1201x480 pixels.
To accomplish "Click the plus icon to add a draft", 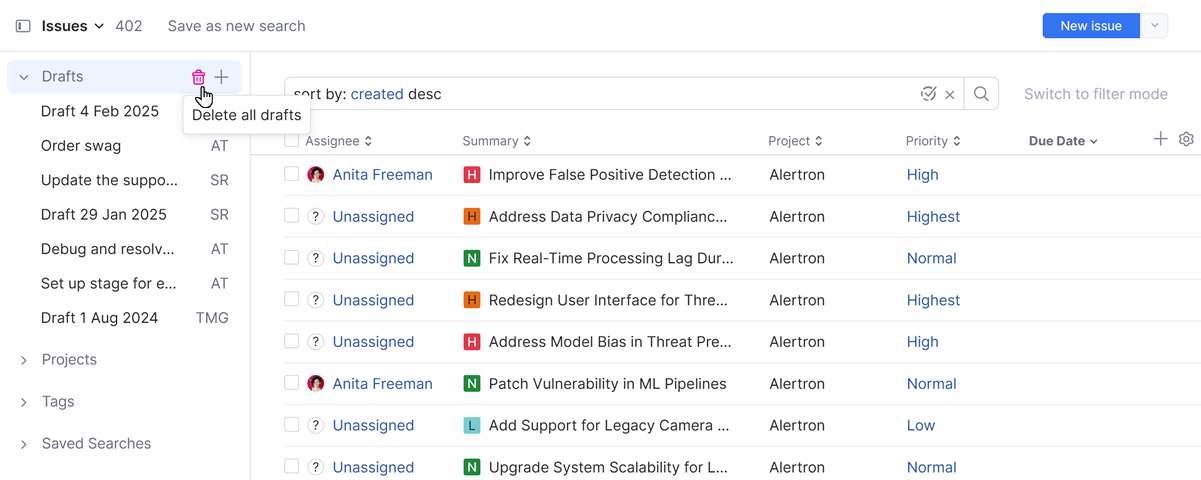I will coord(222,77).
